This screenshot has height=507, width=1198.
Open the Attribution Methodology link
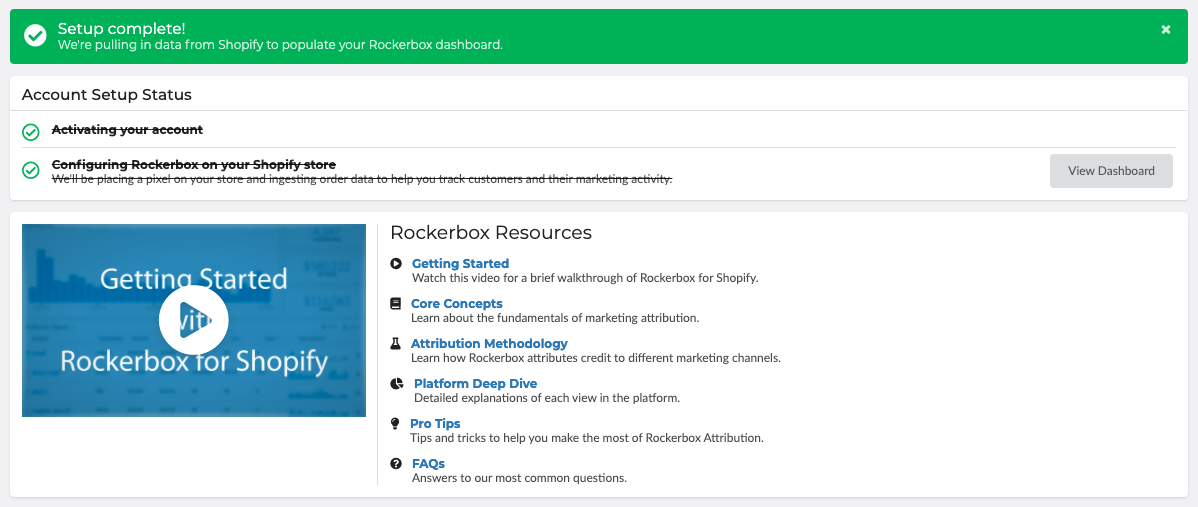[x=489, y=344]
